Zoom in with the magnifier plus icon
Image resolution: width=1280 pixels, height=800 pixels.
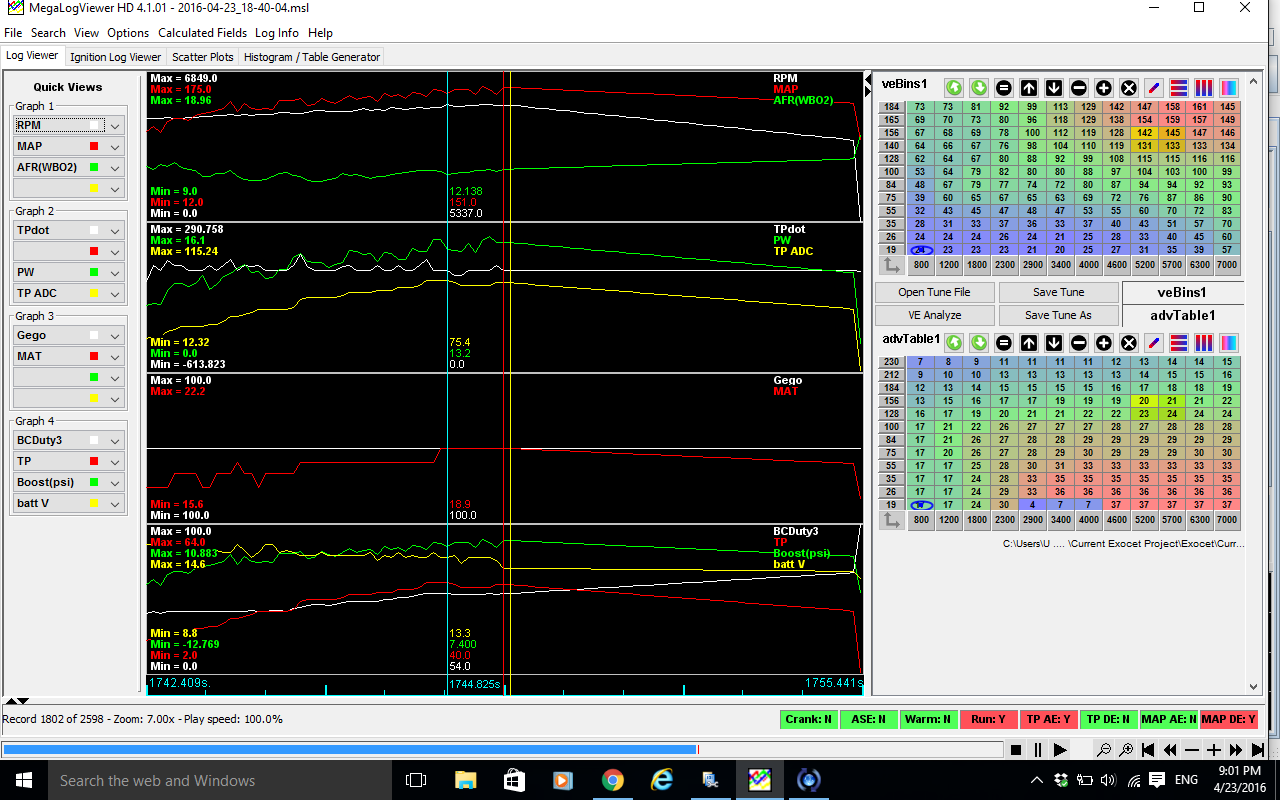[x=1126, y=750]
